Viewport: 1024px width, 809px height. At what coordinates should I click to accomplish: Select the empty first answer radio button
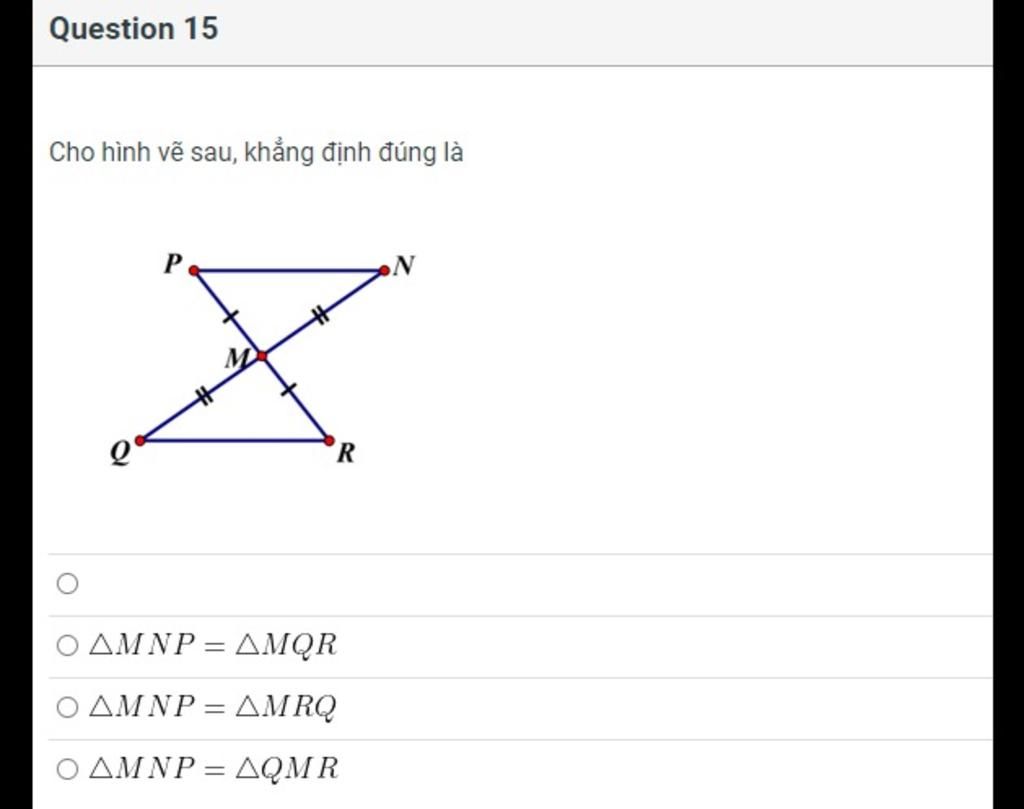[x=67, y=583]
